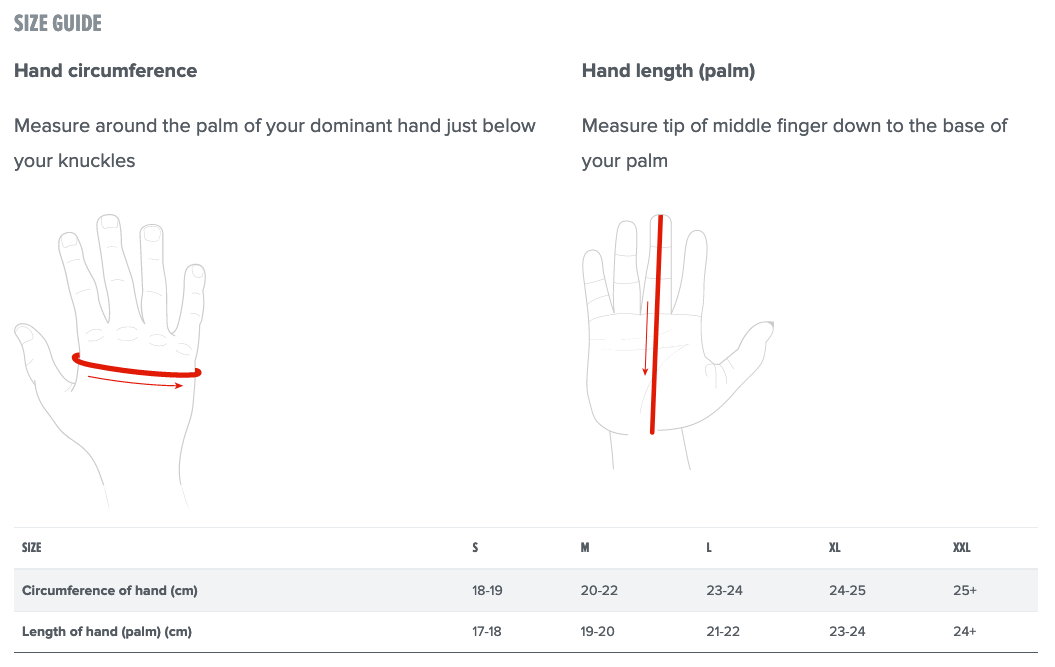This screenshot has width=1055, height=667.
Task: Click the 18-19 circumference cell
Action: (x=487, y=590)
